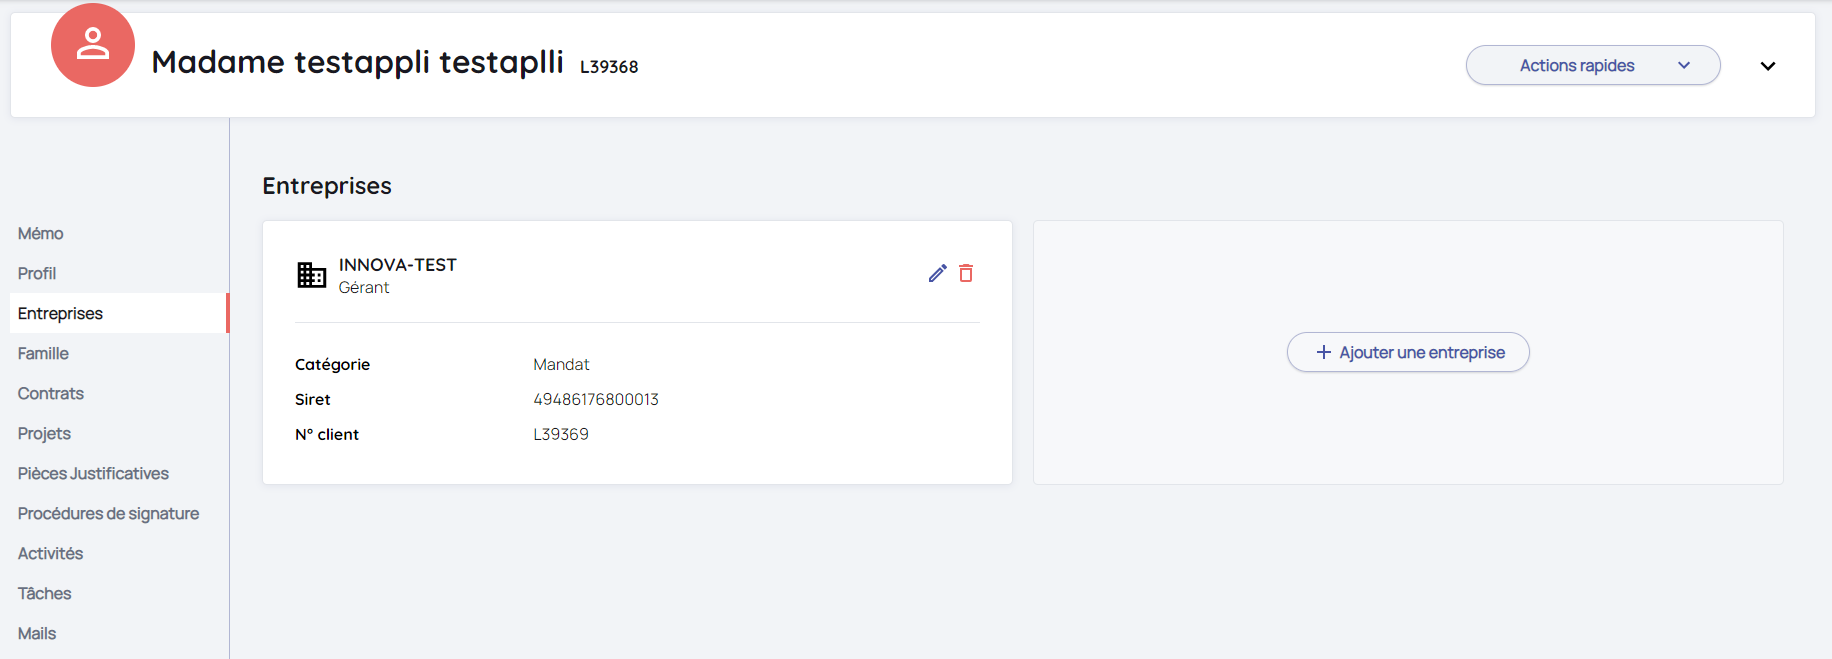Open Procédures de signature
This screenshot has height=659, width=1832.
[108, 513]
